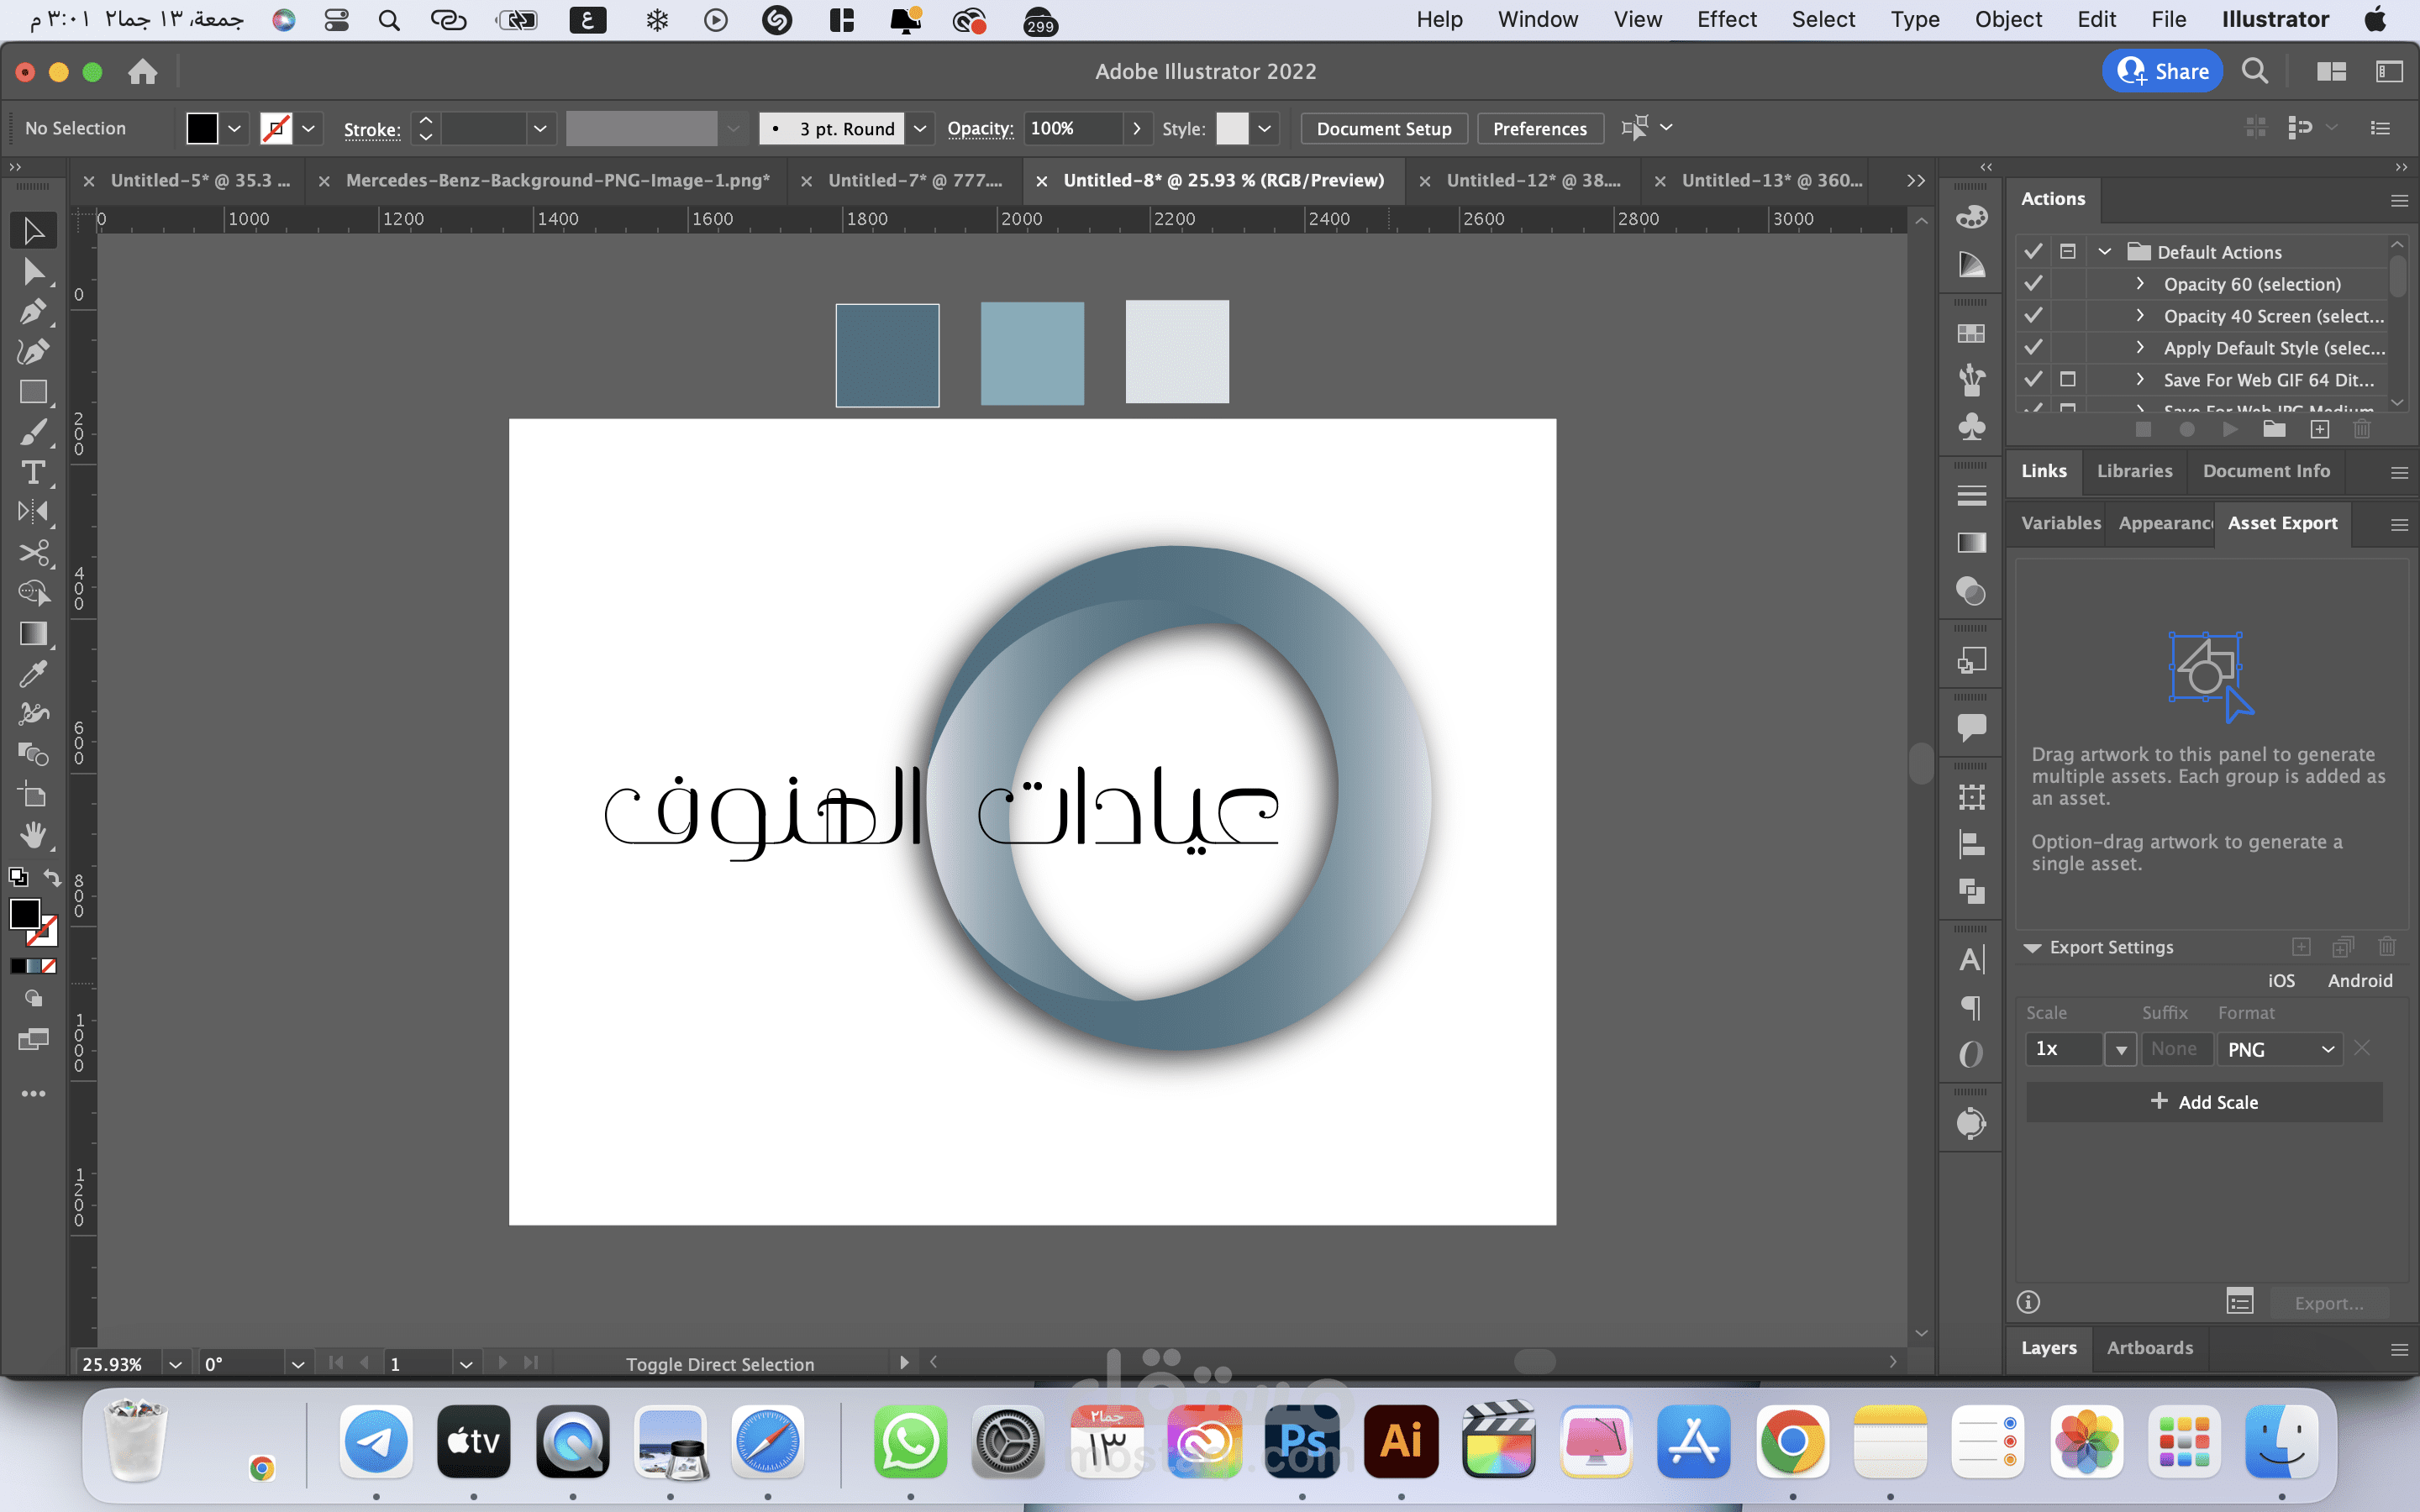This screenshot has width=2420, height=1512.
Task: Click the Add Scale button
Action: click(2204, 1102)
